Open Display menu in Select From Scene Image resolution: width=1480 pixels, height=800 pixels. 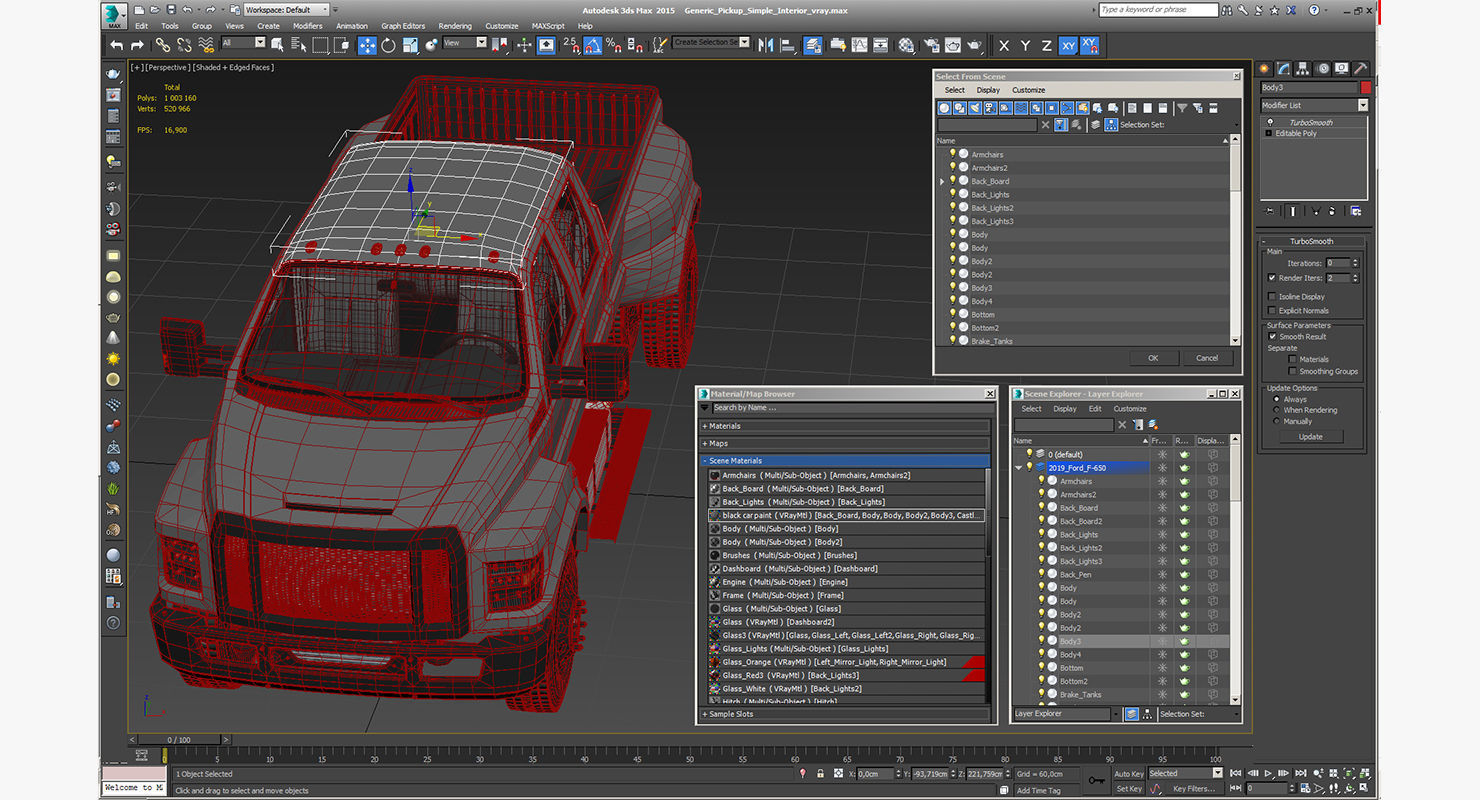point(988,90)
